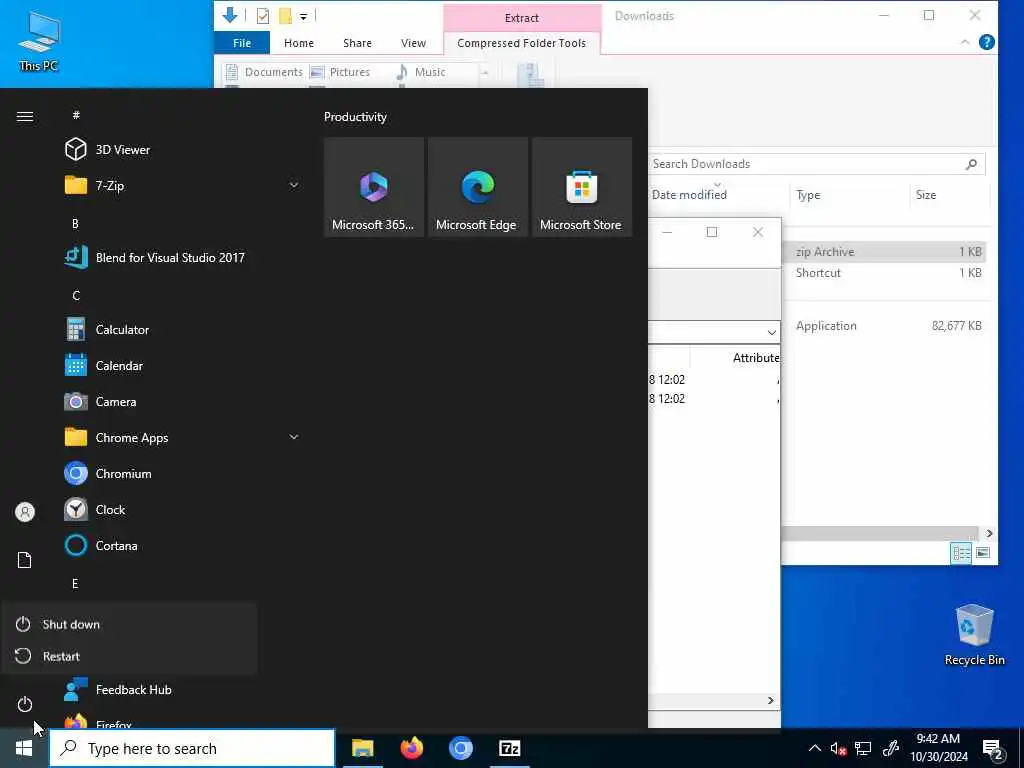Sort by Date modified column
1024x768 pixels.
(x=689, y=195)
